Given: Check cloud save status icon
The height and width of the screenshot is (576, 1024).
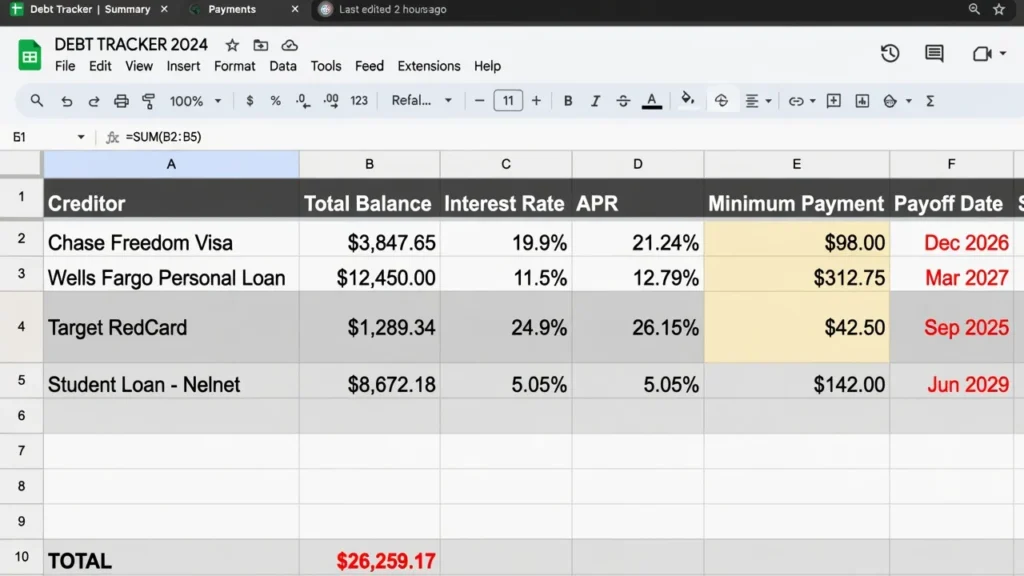Looking at the screenshot, I should pos(289,45).
